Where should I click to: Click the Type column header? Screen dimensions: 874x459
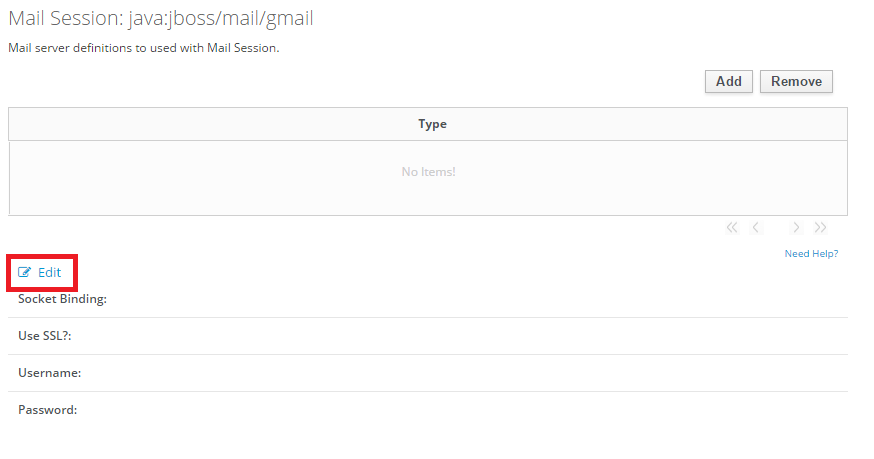pyautogui.click(x=432, y=124)
